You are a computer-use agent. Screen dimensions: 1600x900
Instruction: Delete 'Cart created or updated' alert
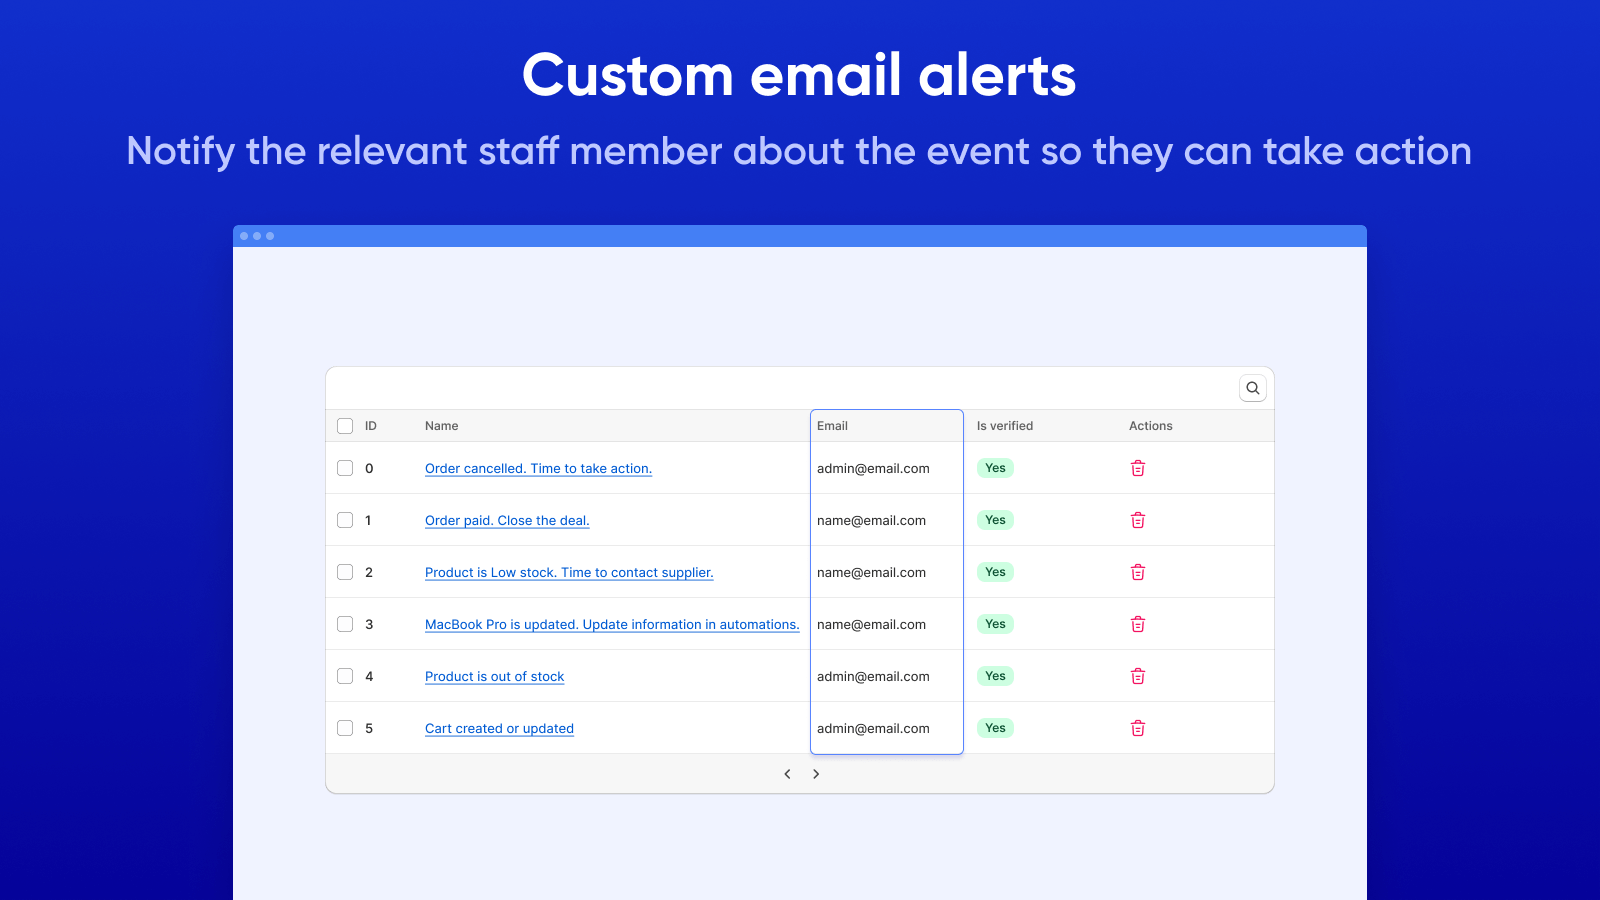pyautogui.click(x=1137, y=728)
